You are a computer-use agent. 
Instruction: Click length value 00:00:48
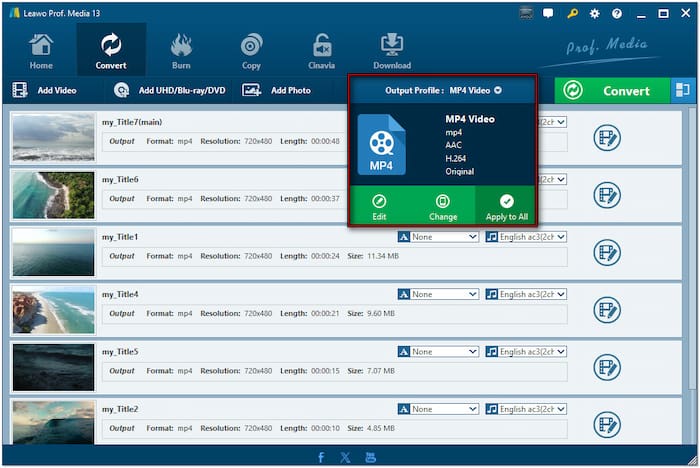tap(325, 141)
